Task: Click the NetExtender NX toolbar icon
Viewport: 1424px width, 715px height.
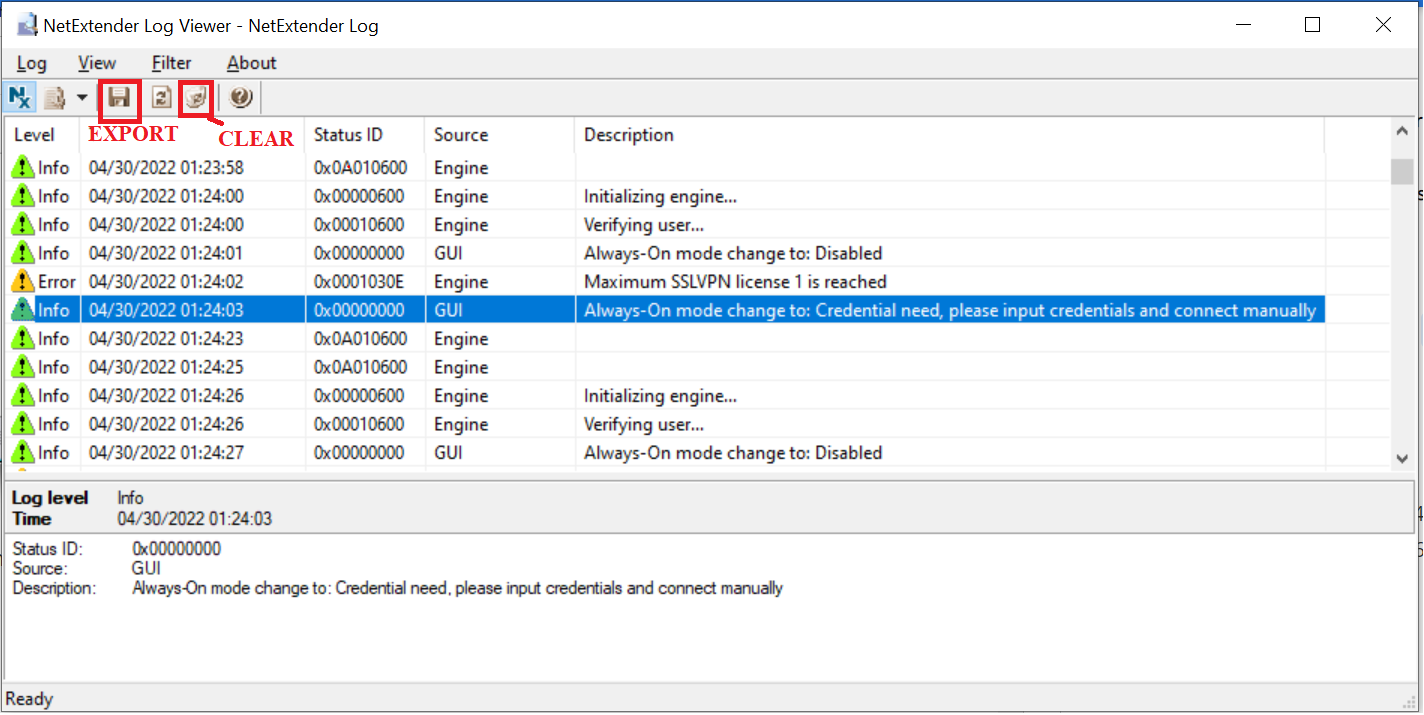Action: [x=20, y=98]
